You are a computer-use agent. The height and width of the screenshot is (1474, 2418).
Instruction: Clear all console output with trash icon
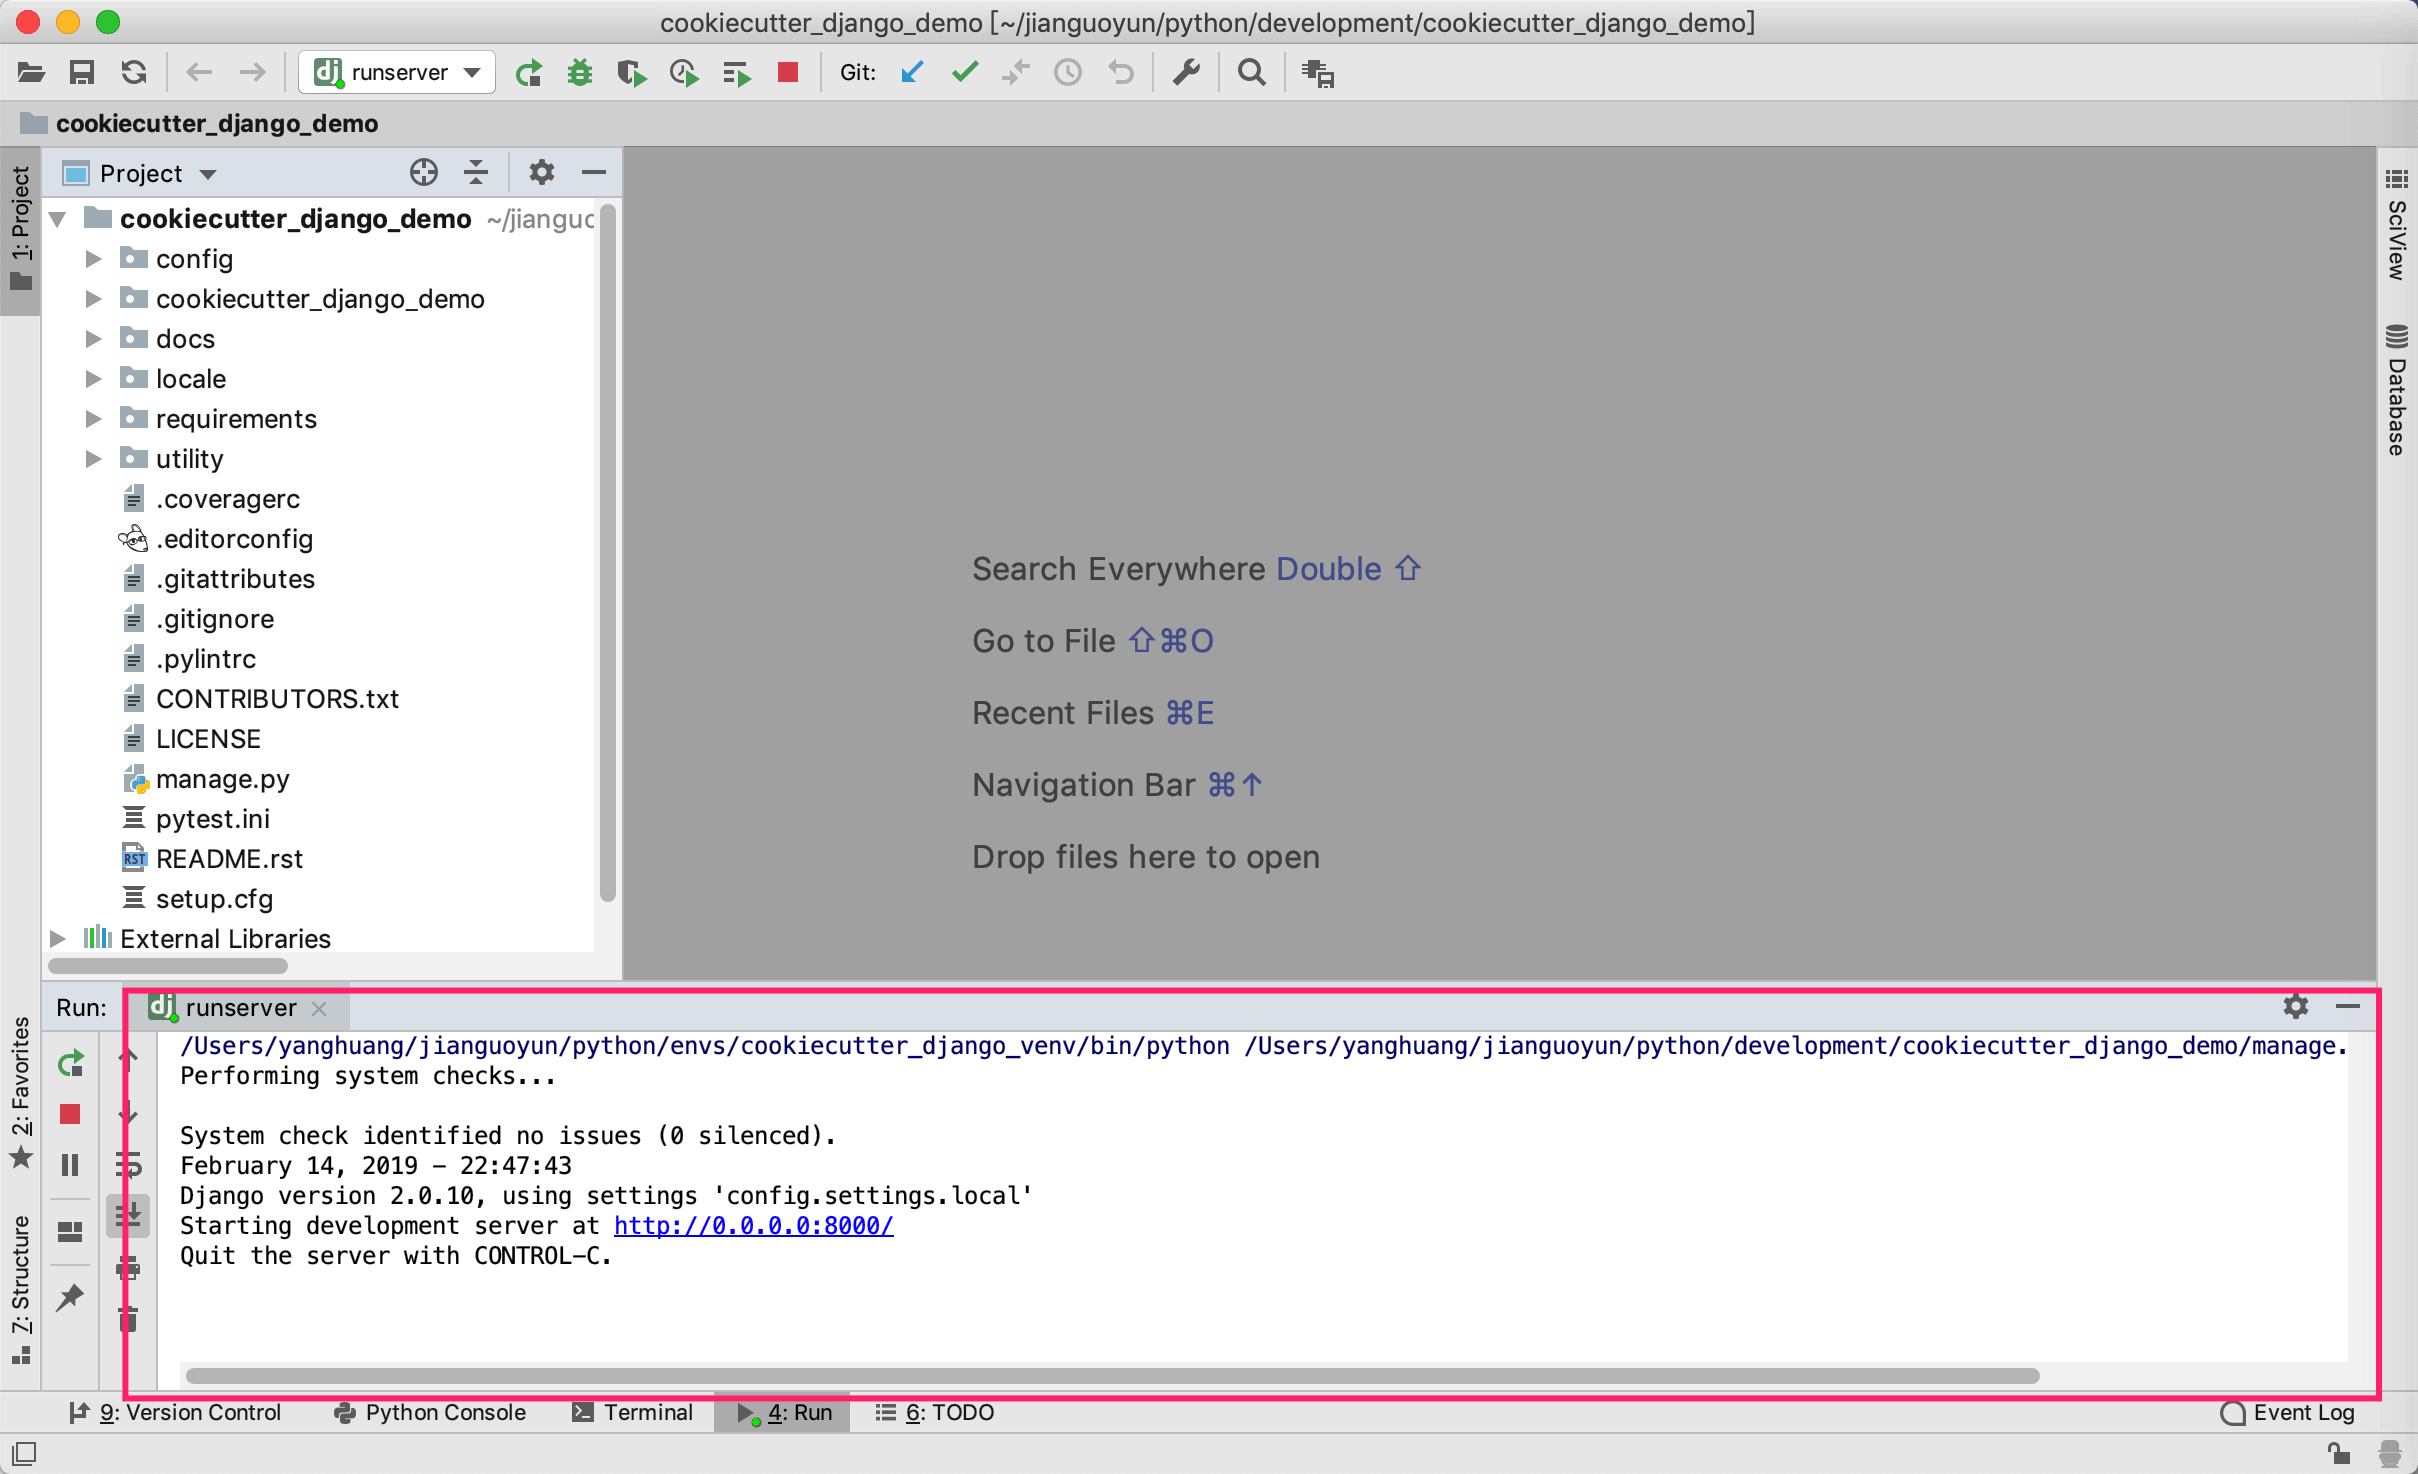pyautogui.click(x=127, y=1318)
